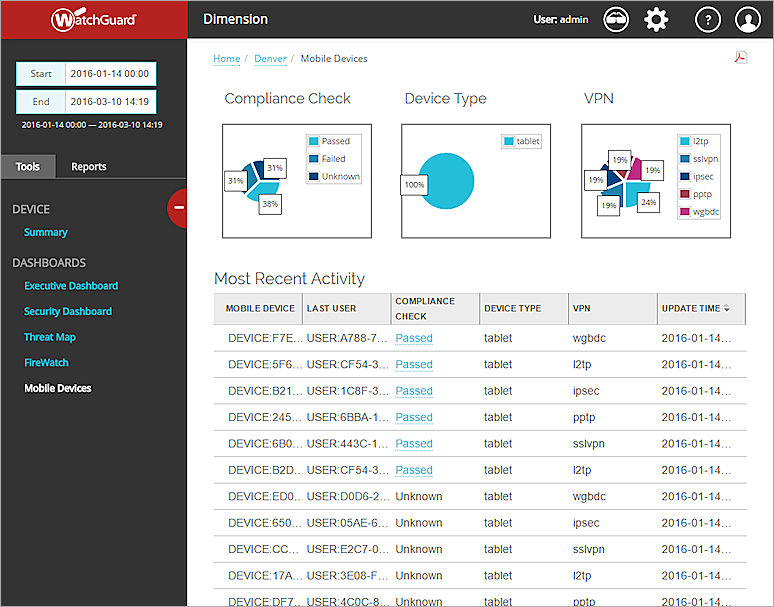Click the glasses icon in the header
This screenshot has height=607, width=774.
point(616,19)
